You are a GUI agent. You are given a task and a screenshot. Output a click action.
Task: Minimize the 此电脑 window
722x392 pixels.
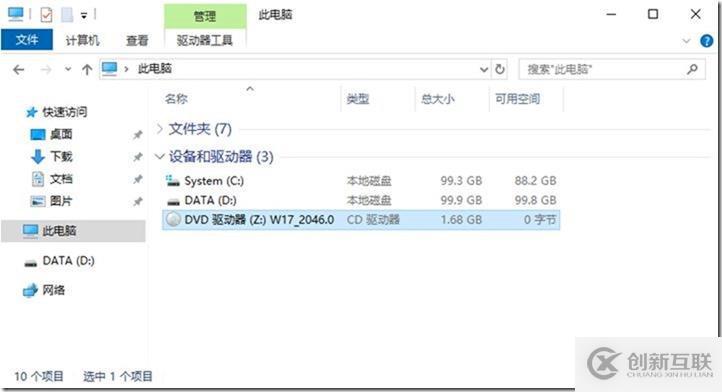611,14
